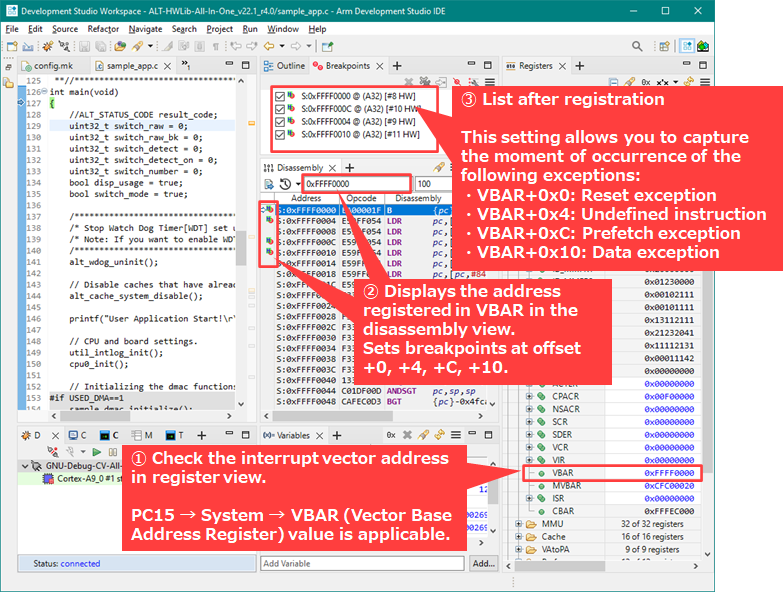
Task: Click the Development Studio perspective icon
Action: coord(688,46)
